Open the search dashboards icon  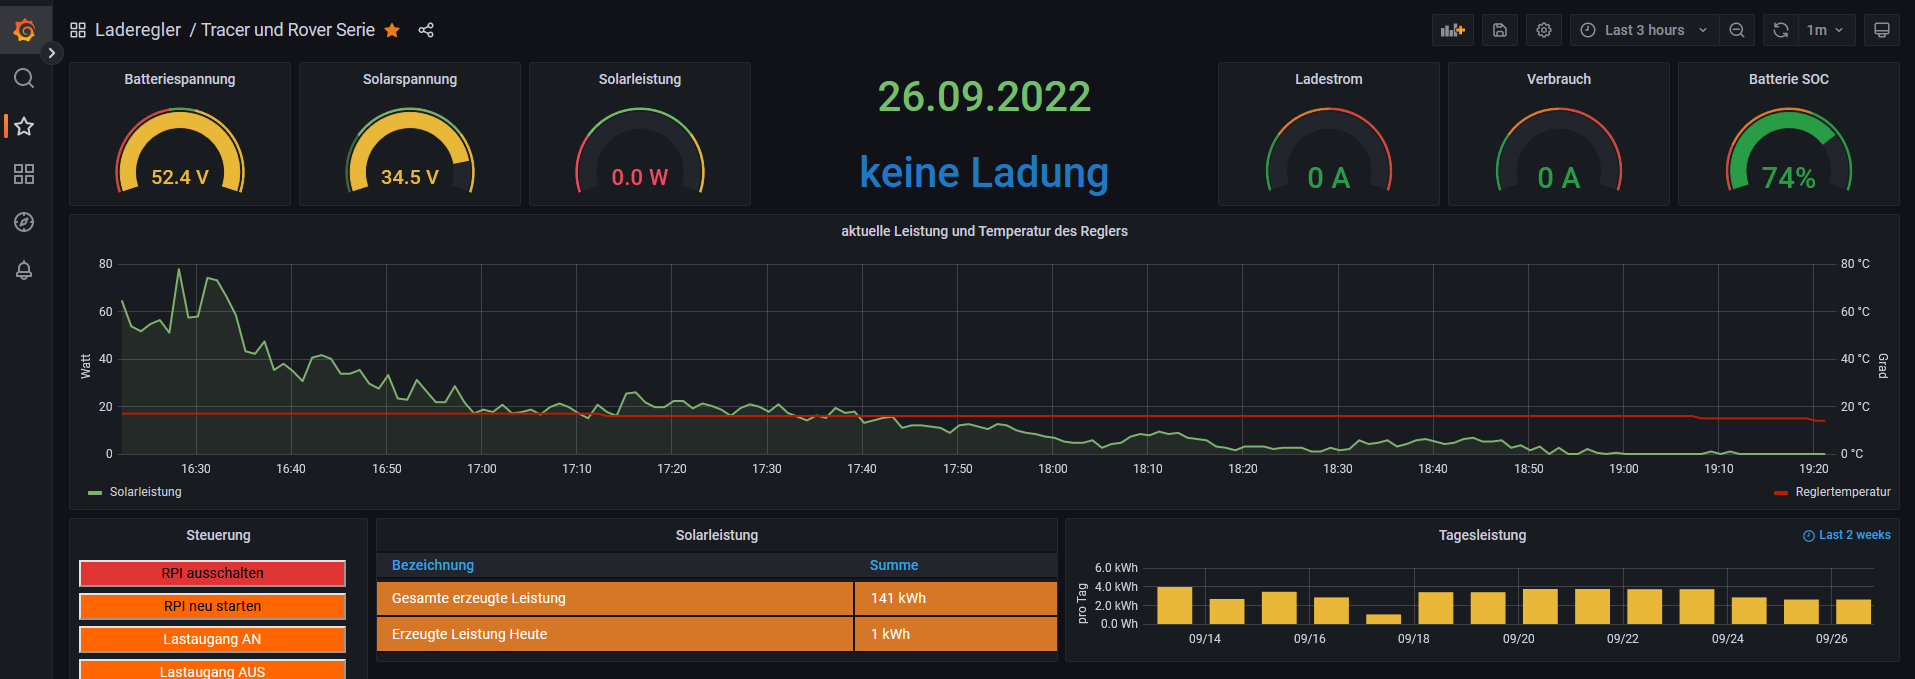click(x=24, y=78)
